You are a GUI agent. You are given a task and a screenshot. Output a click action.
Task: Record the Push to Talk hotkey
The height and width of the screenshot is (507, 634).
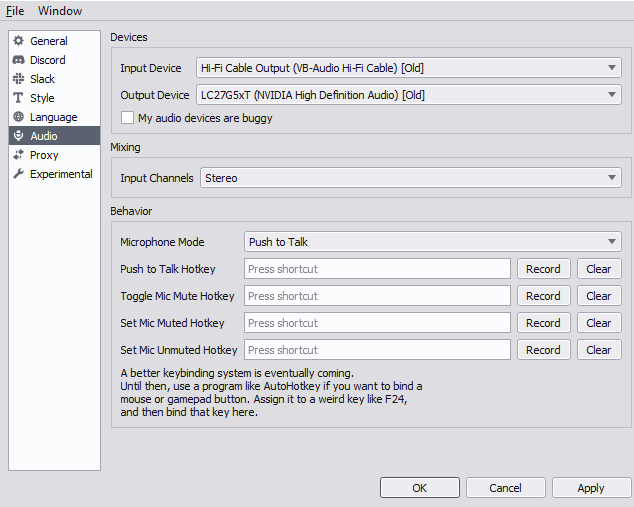tap(543, 269)
